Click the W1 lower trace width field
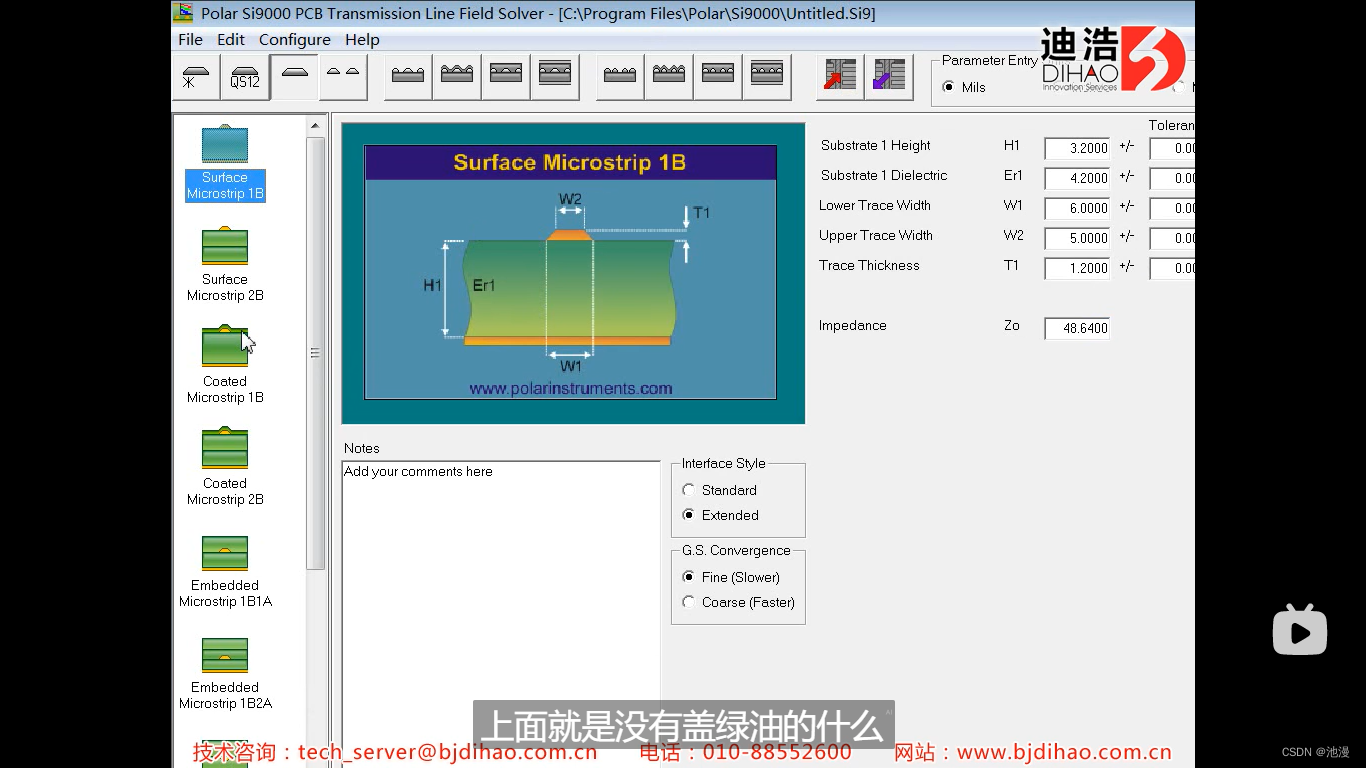 1077,208
